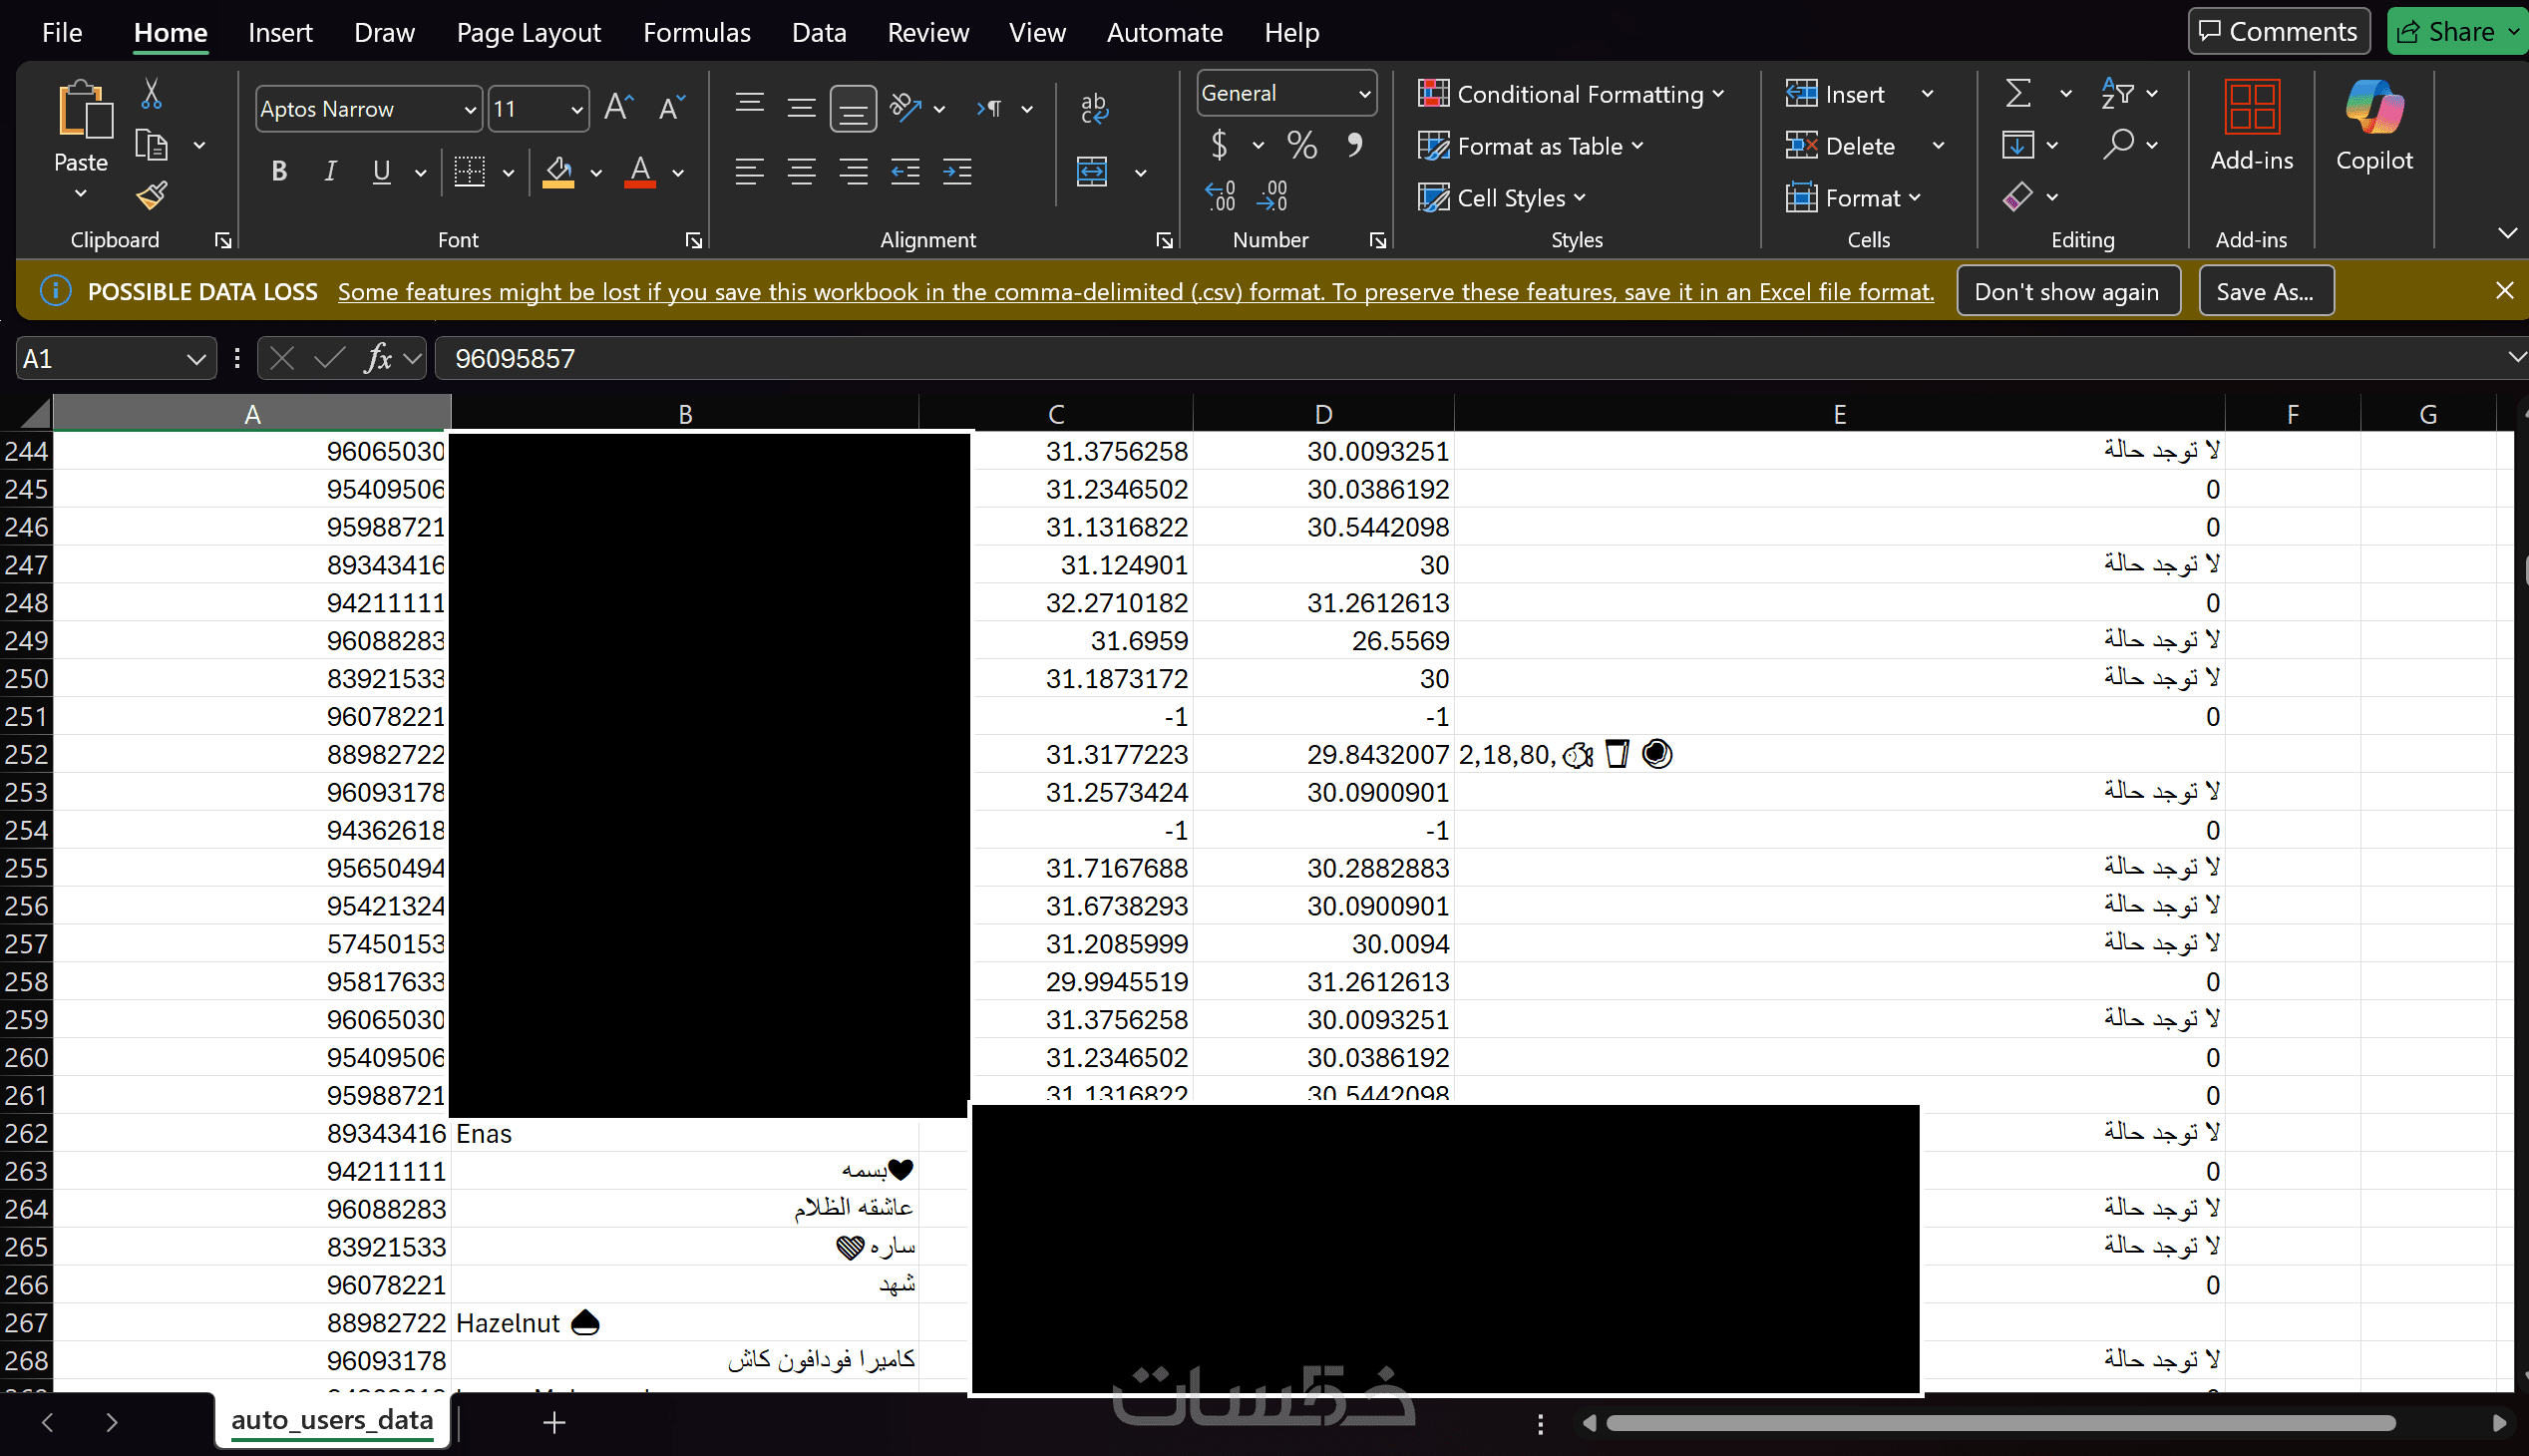Viewport: 2529px width, 1456px height.
Task: Click the Format Painter brush icon
Action: pyautogui.click(x=152, y=195)
